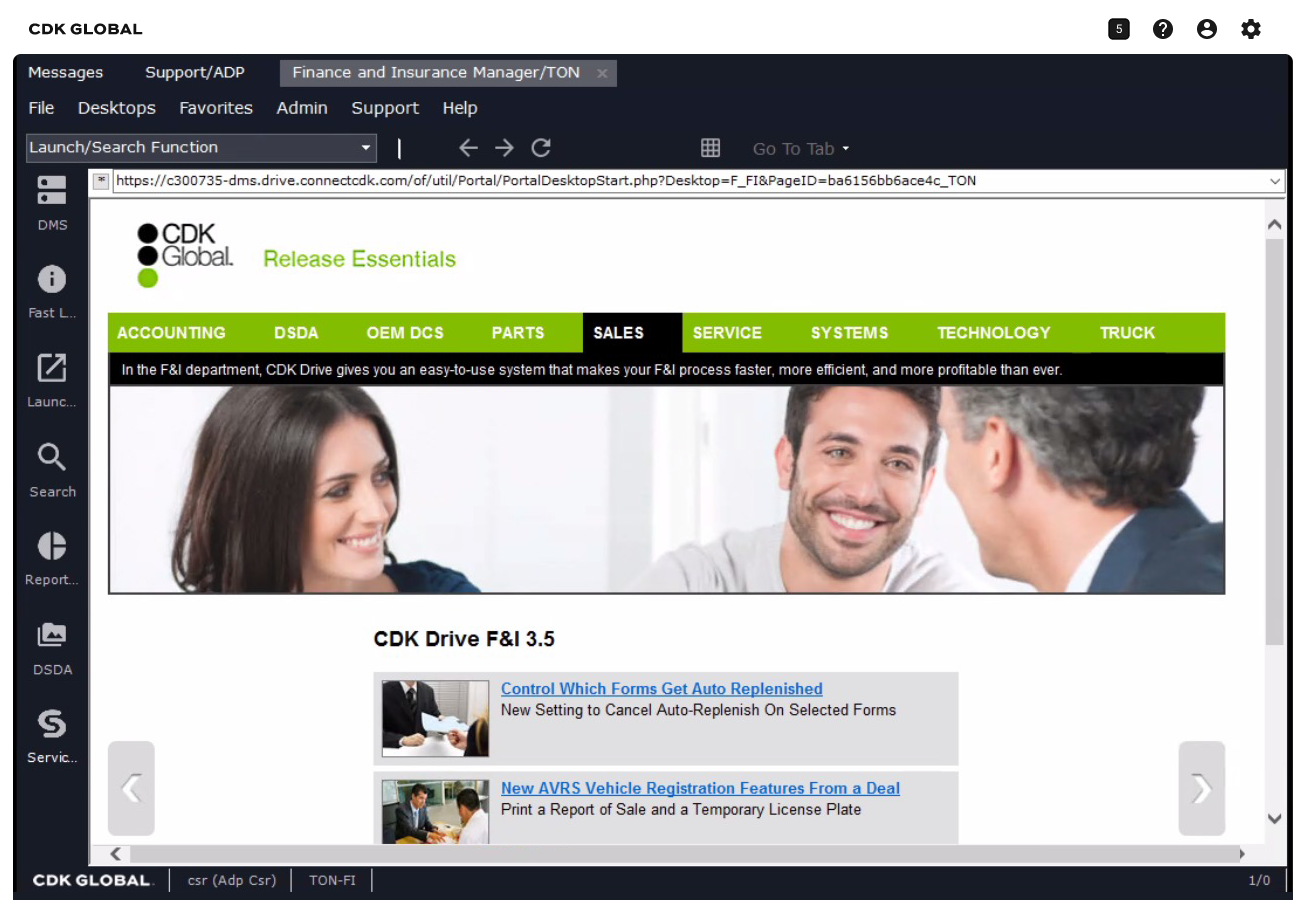Select the ACCOUNTING navigation tab
The height and width of the screenshot is (900, 1308).
point(171,333)
